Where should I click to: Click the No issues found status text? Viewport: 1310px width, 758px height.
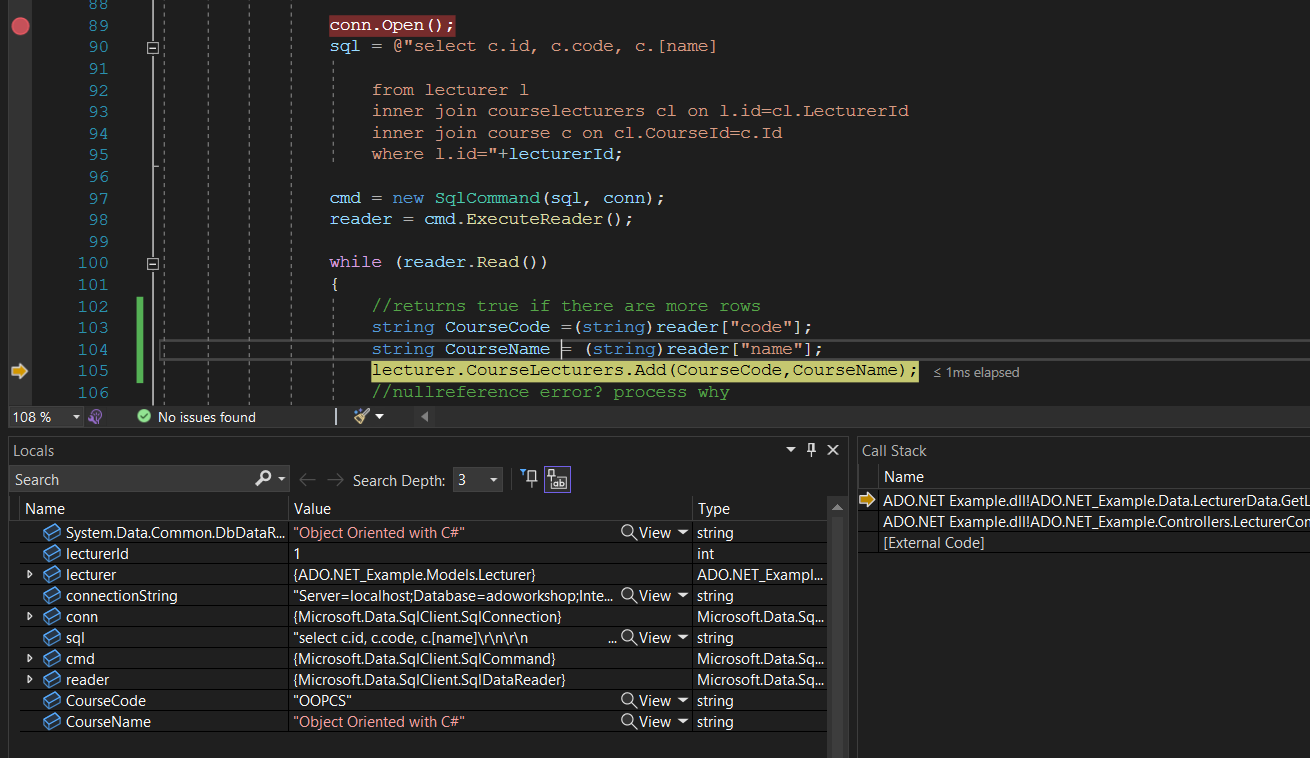click(x=207, y=417)
